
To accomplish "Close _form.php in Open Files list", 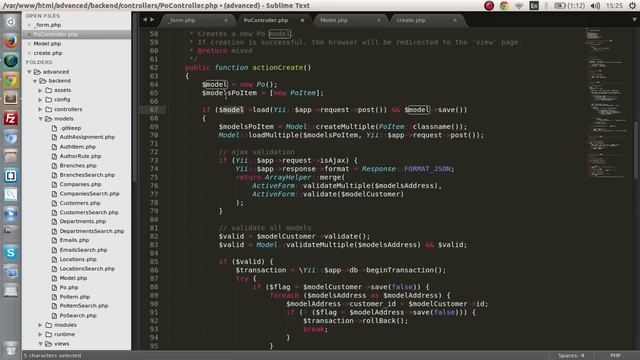I will pos(29,25).
